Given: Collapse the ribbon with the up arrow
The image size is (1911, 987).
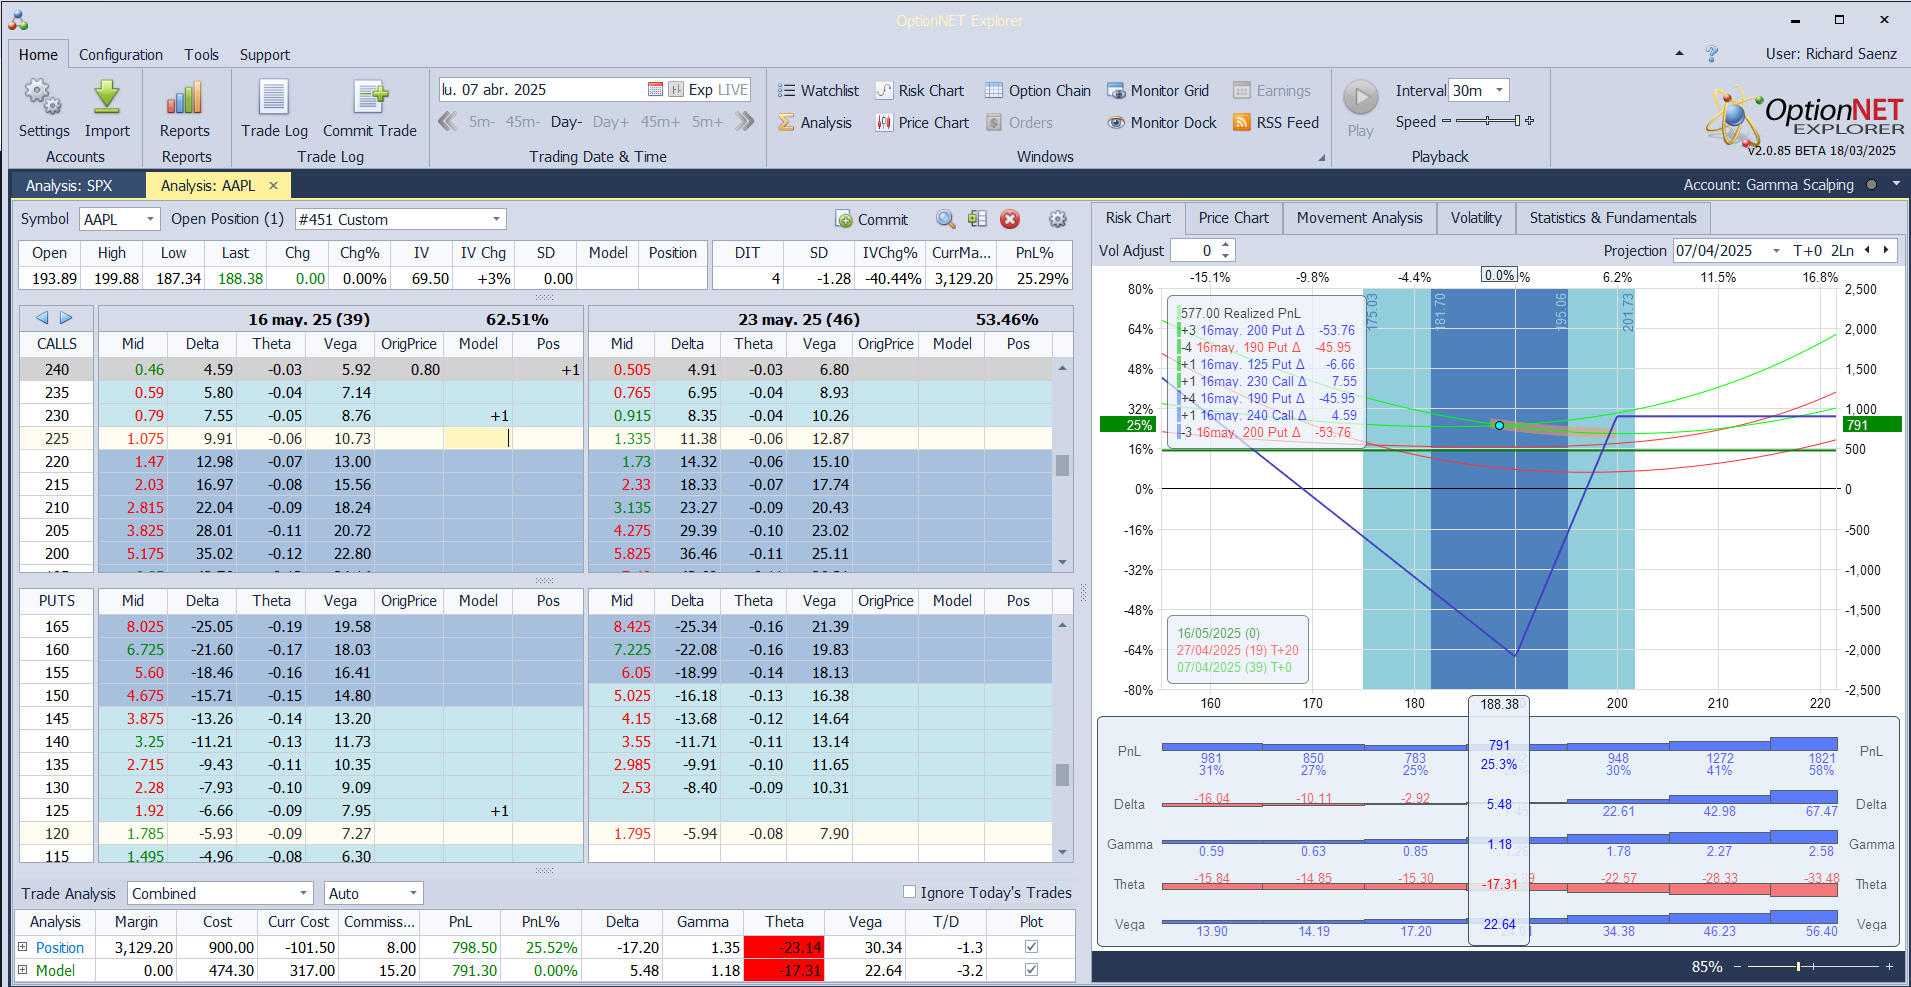Looking at the screenshot, I should (x=1679, y=53).
